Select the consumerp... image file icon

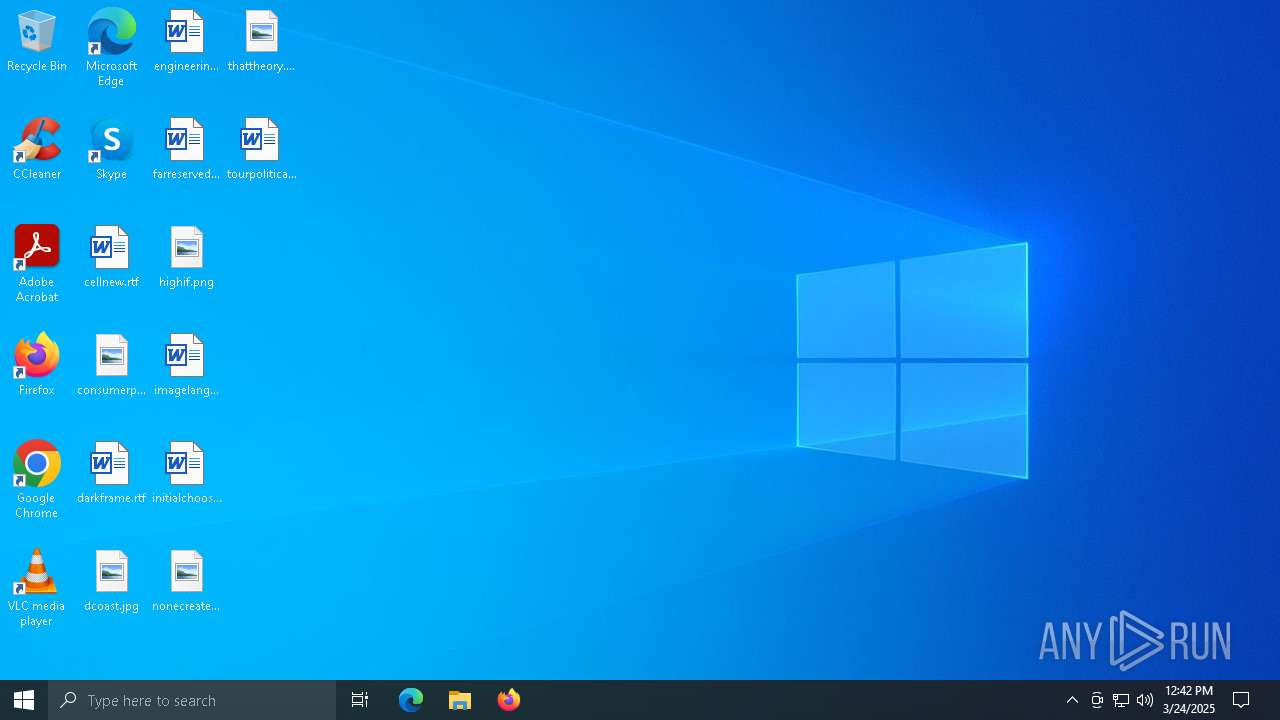pos(111,366)
